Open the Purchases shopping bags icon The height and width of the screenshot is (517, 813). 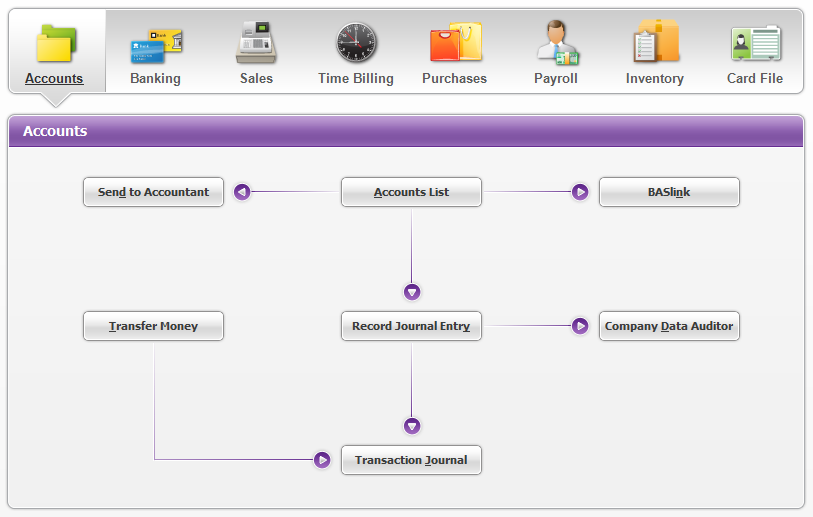click(455, 44)
